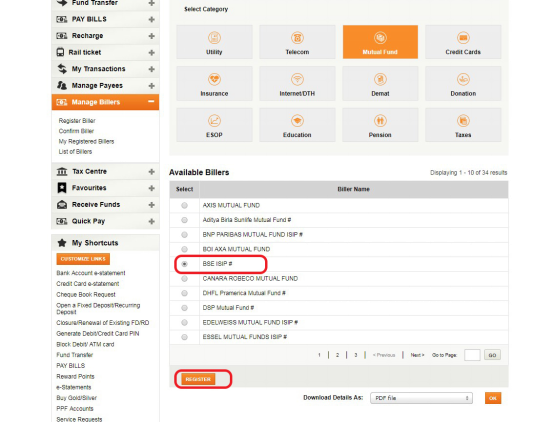The width and height of the screenshot is (553, 423).
Task: Select the Donation category tile
Action: coord(463,84)
